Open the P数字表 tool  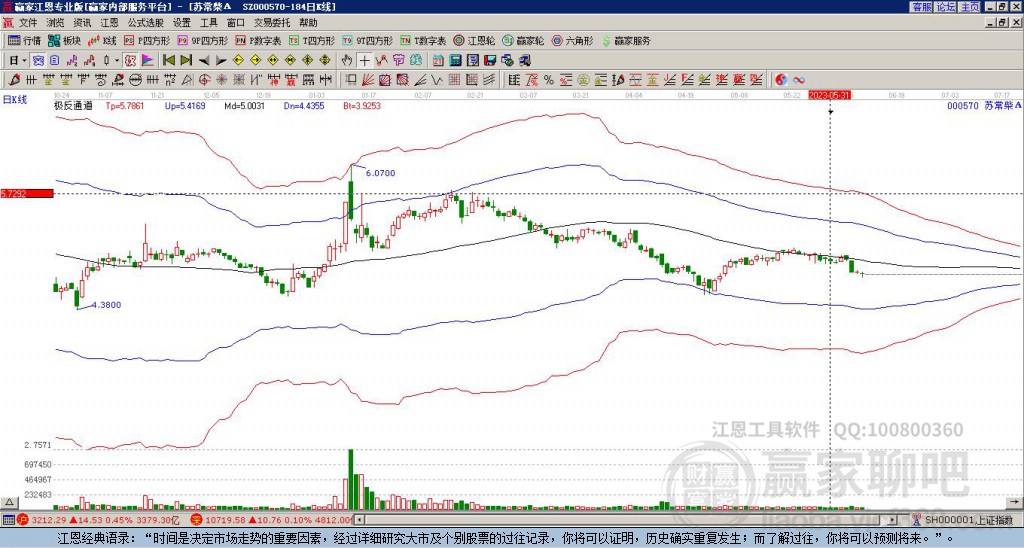pyautogui.click(x=258, y=40)
